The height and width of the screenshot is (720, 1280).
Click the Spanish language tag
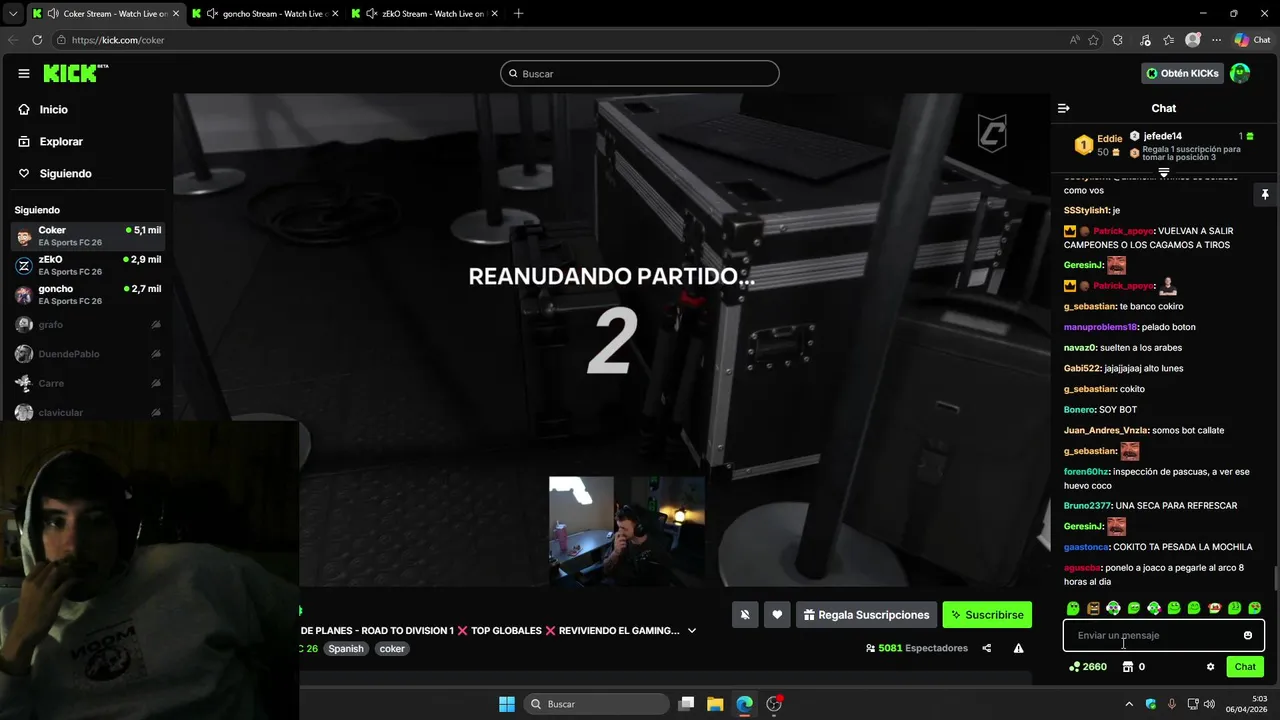pos(346,649)
